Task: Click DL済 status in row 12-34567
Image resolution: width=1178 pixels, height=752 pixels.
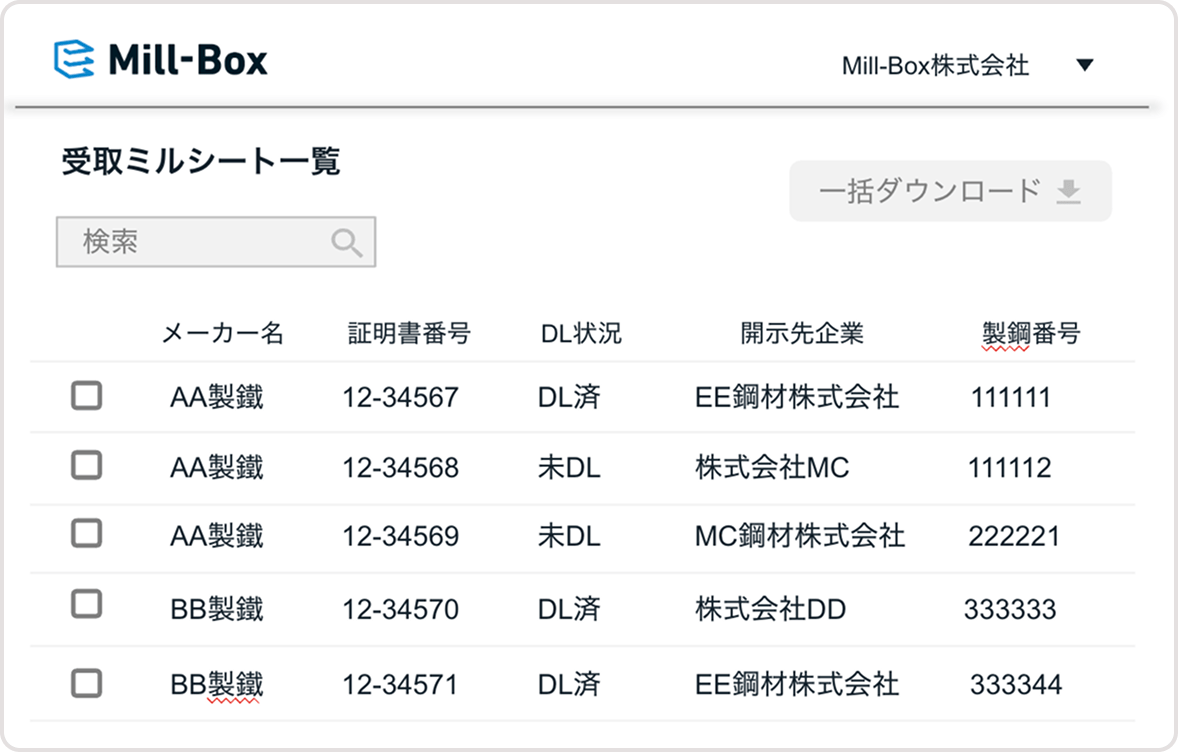Action: (569, 397)
